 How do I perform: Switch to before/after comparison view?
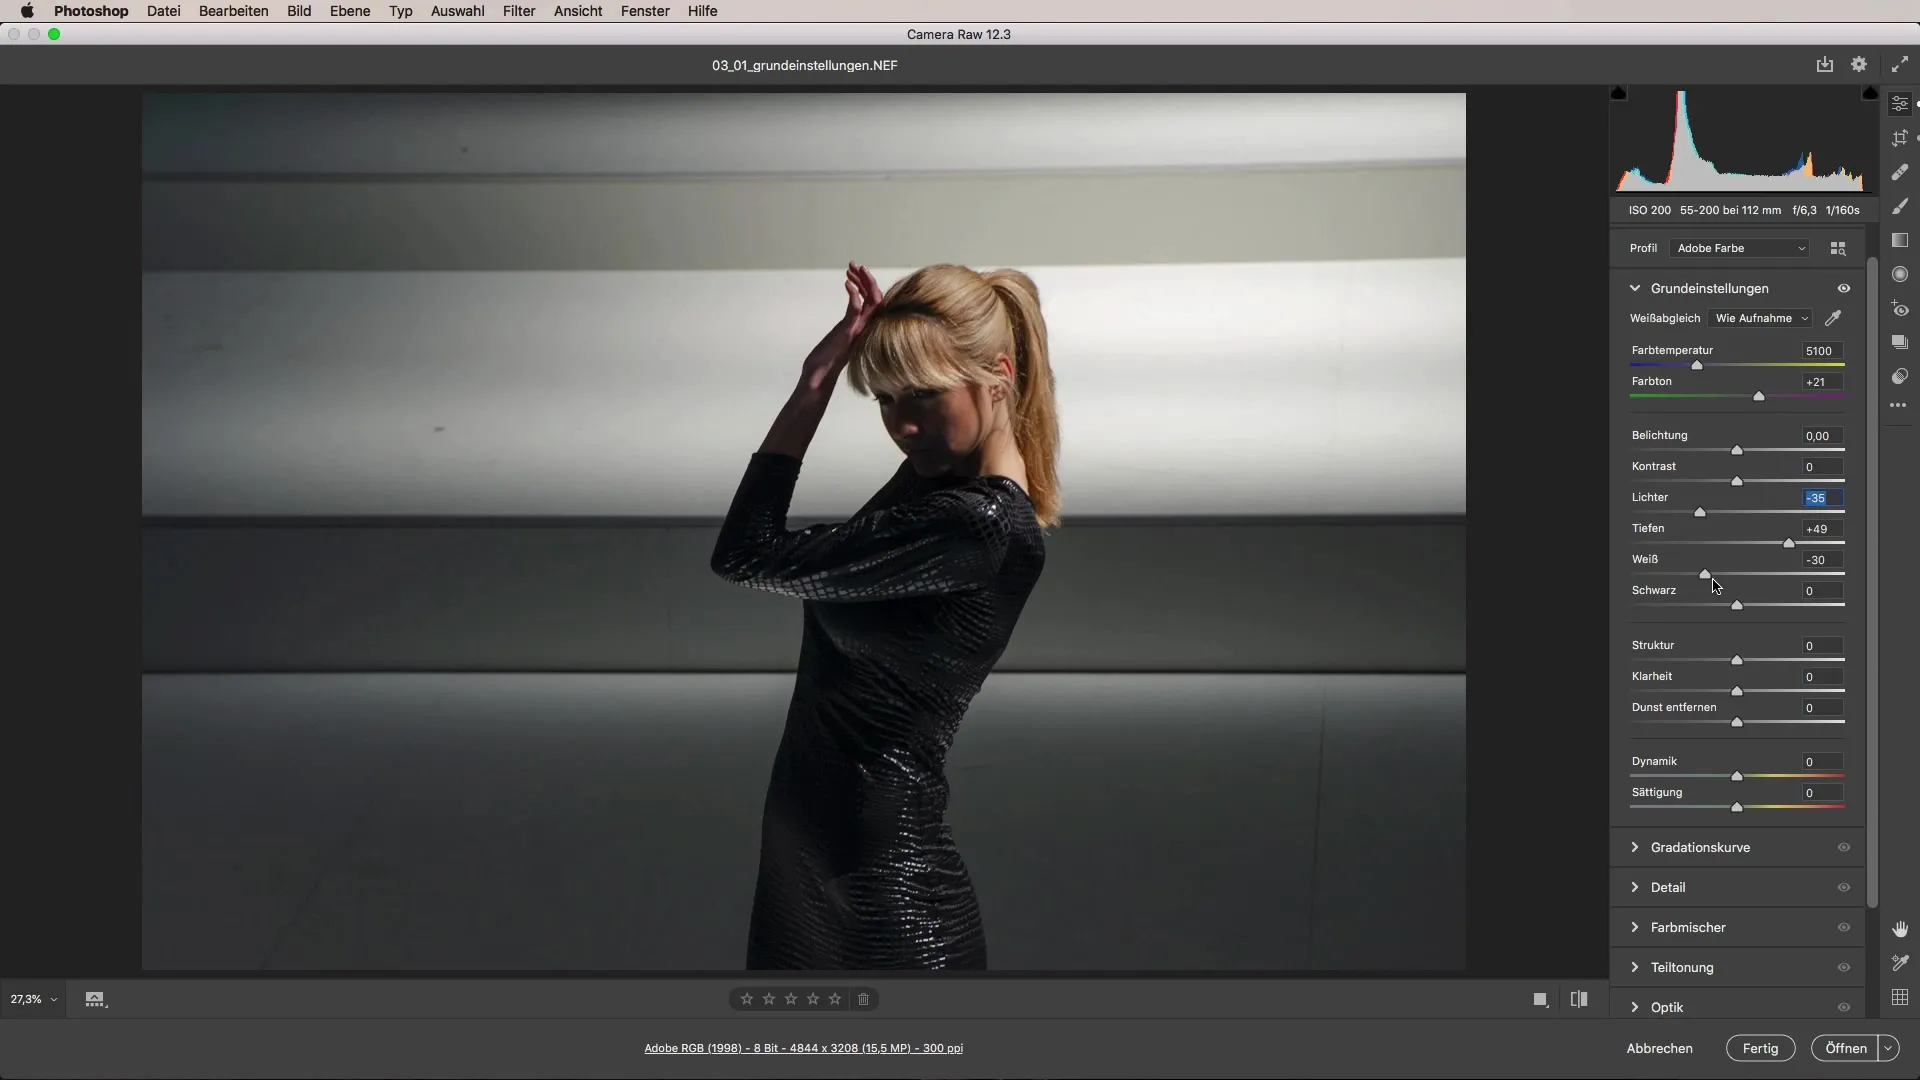pyautogui.click(x=1579, y=999)
